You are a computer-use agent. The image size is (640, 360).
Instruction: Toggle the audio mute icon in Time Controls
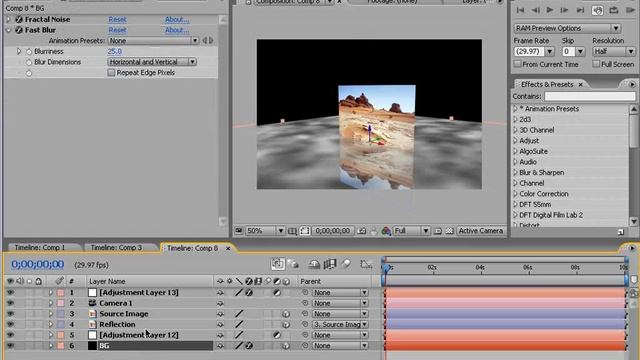(x=597, y=10)
